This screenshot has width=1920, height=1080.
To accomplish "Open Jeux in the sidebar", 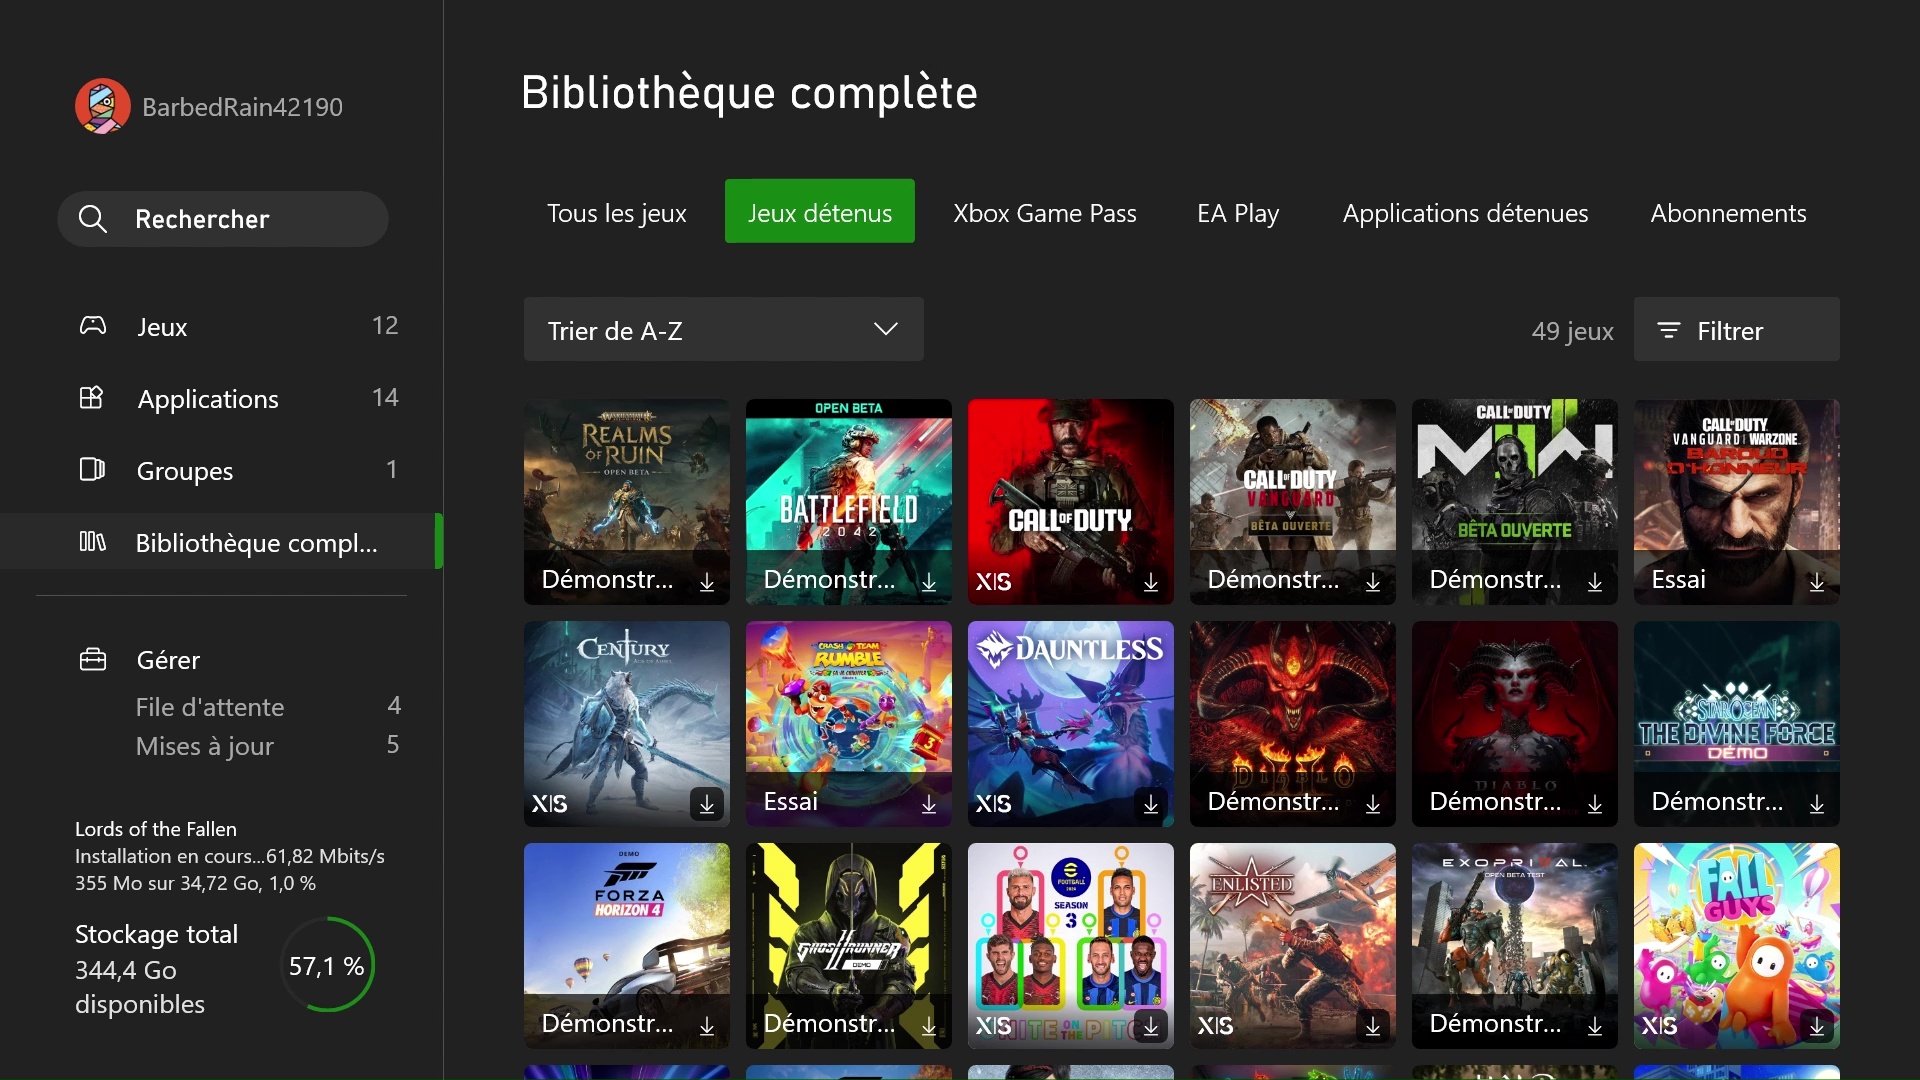I will [x=222, y=326].
